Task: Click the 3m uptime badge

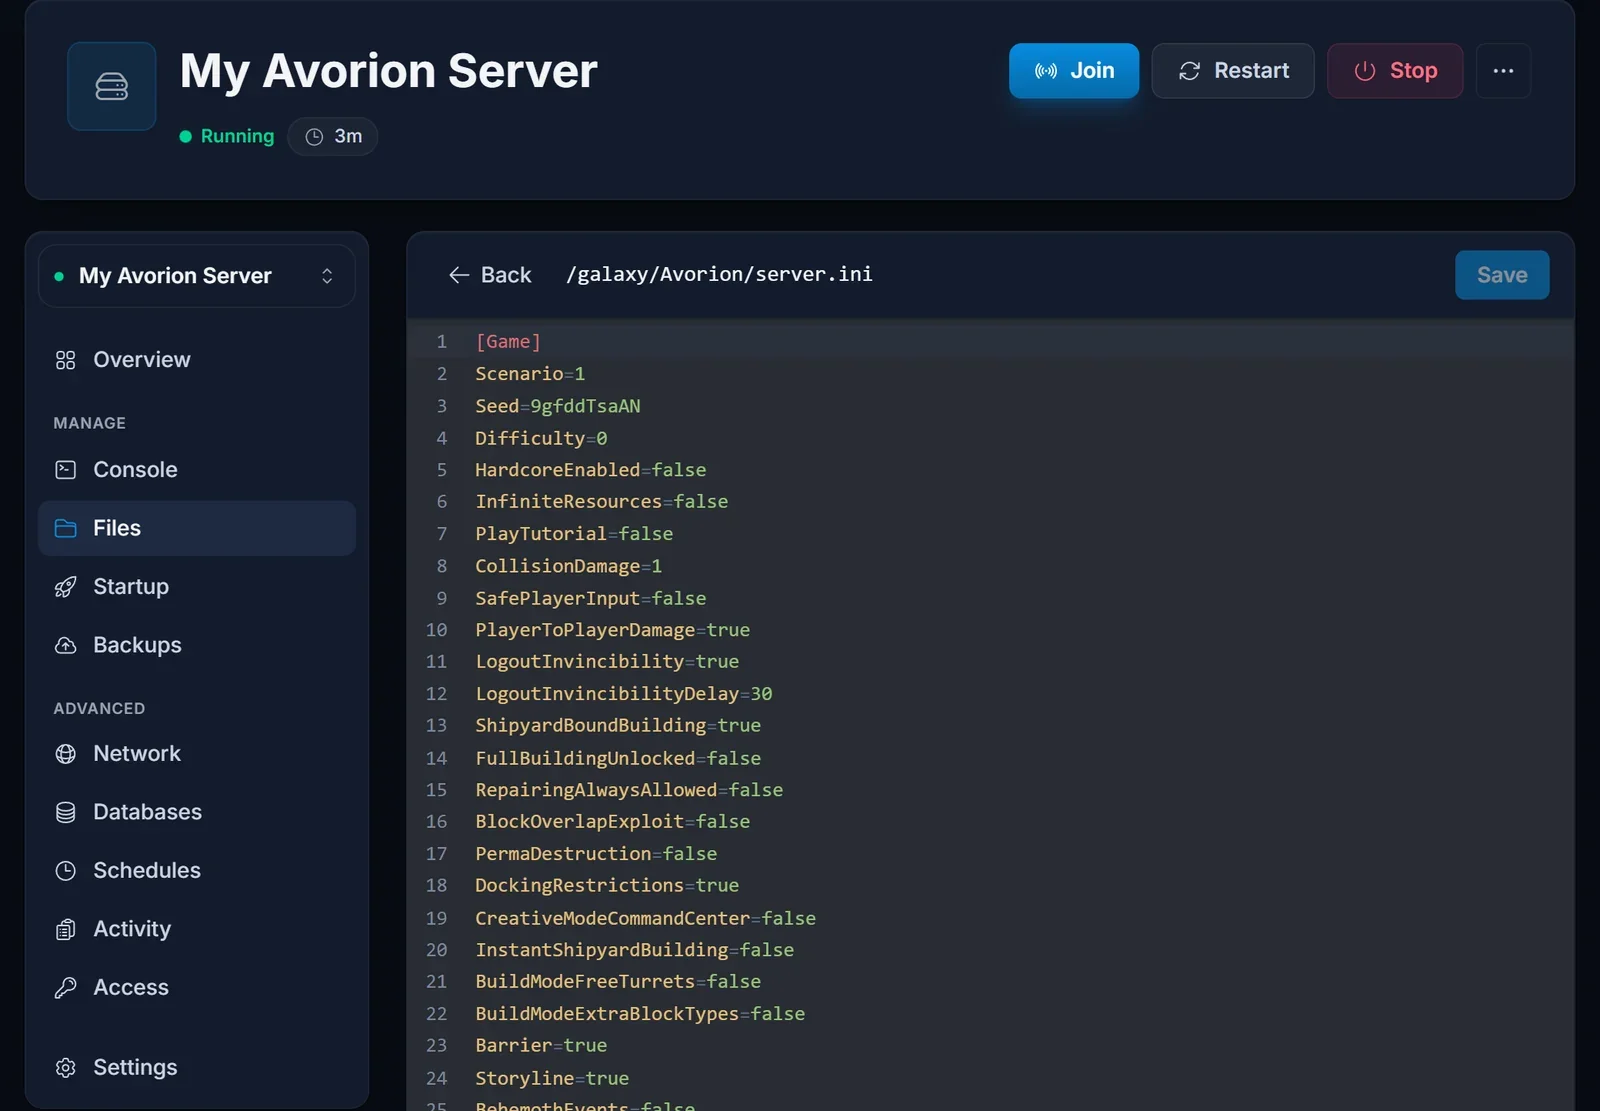Action: [x=333, y=137]
